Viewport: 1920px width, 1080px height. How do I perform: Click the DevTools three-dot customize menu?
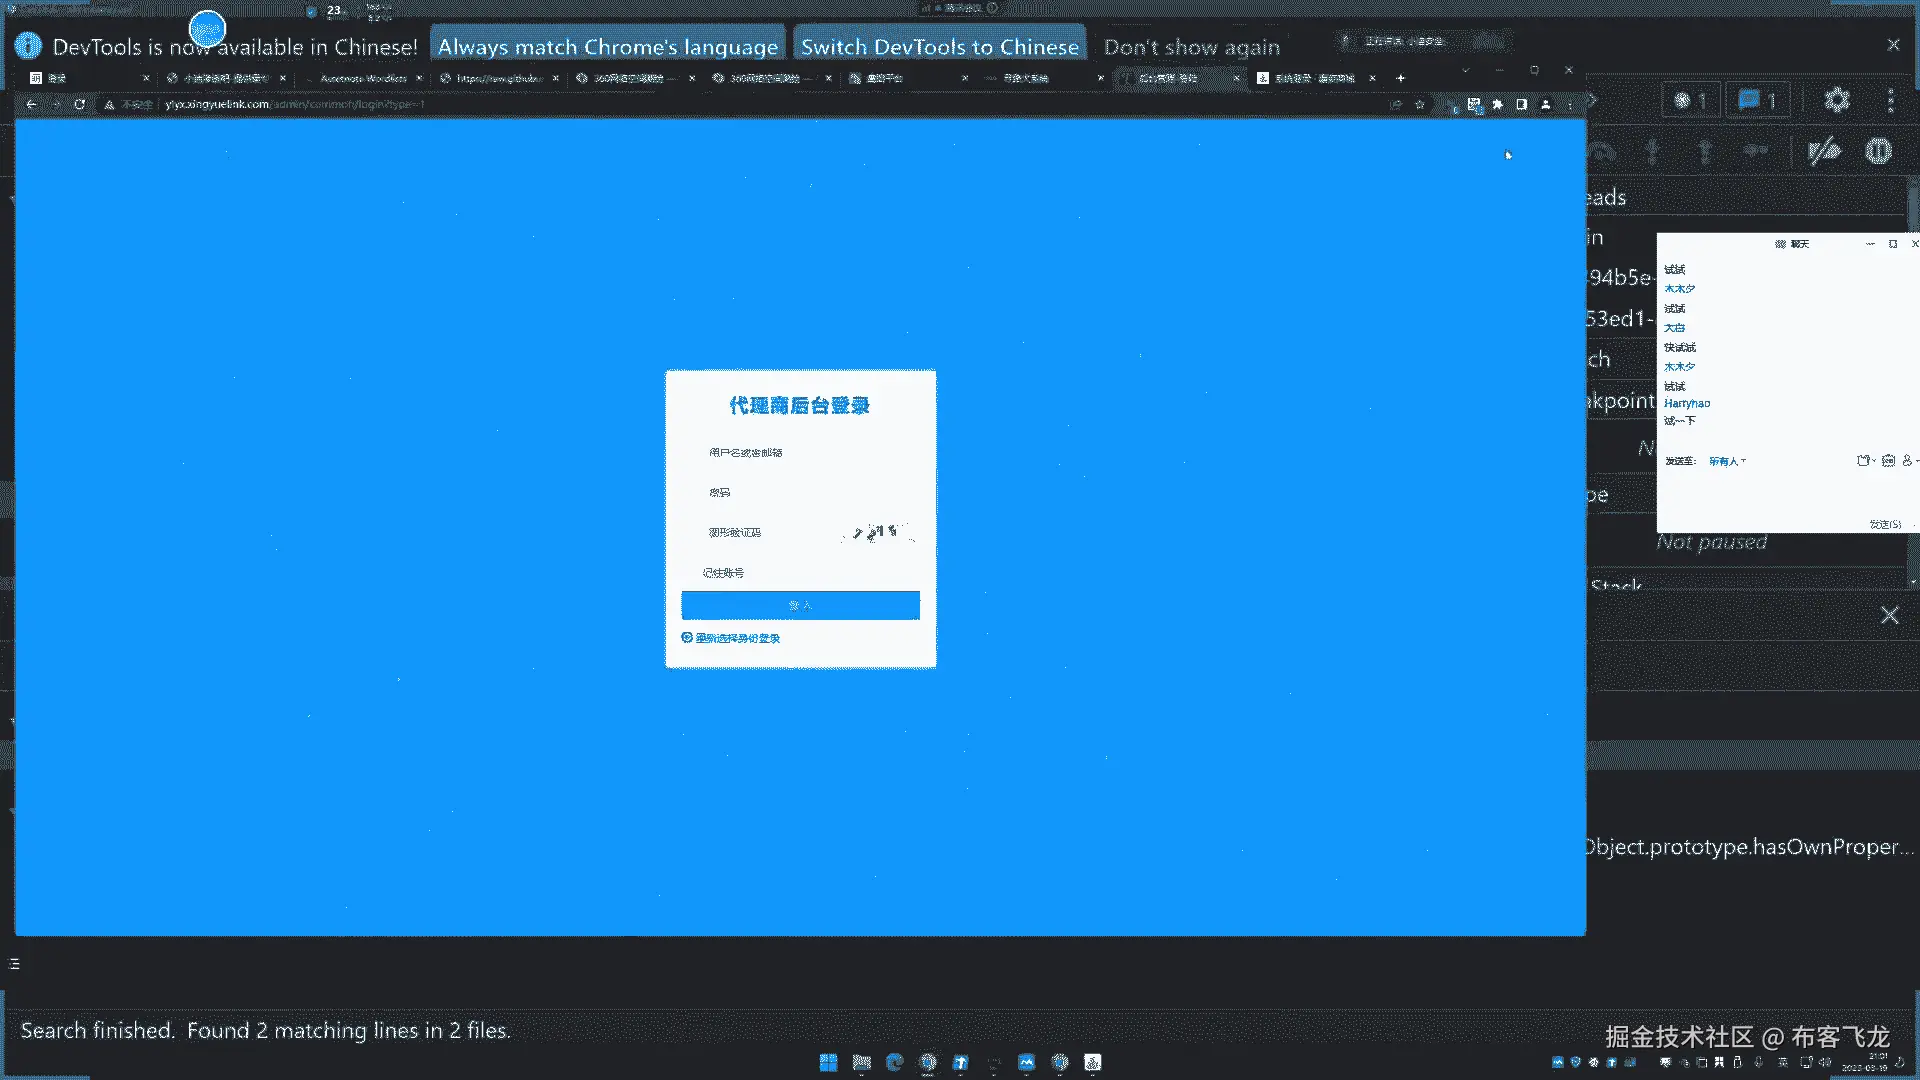click(x=1890, y=100)
